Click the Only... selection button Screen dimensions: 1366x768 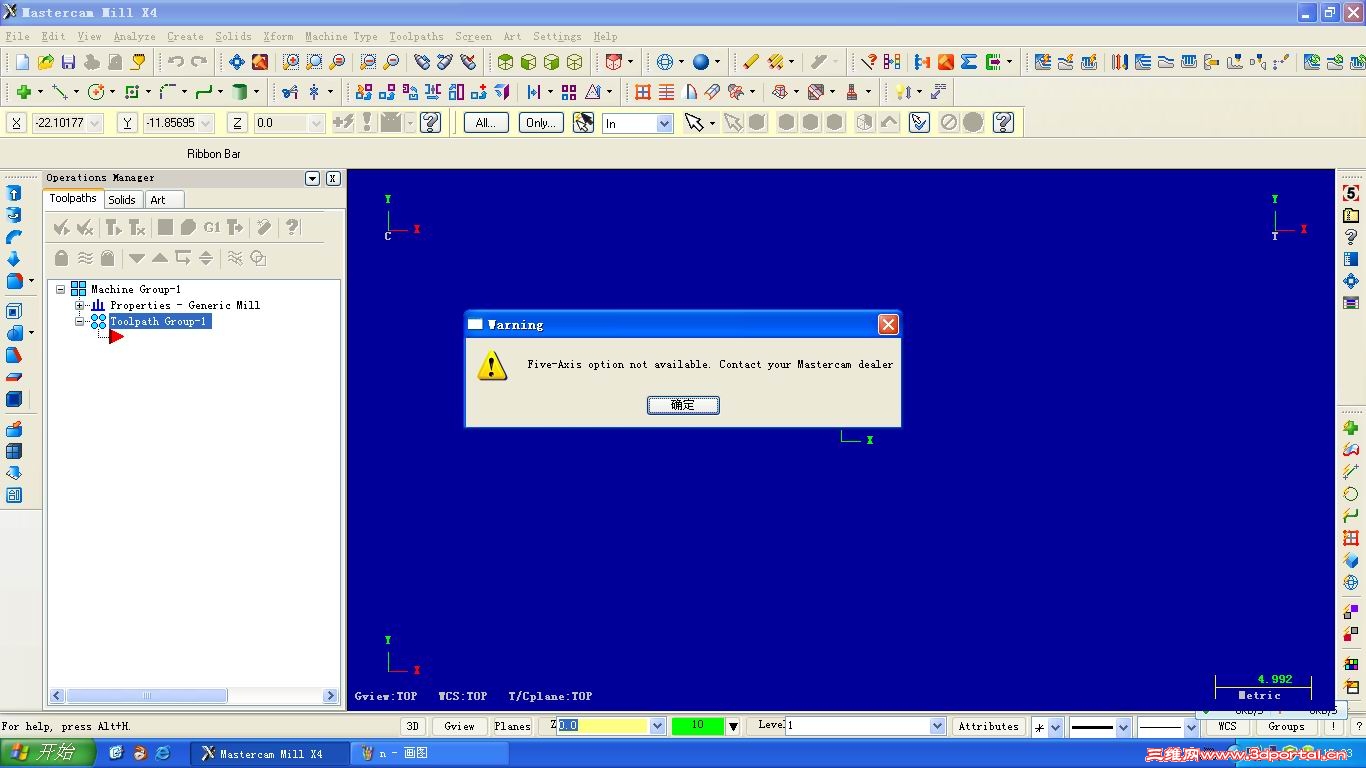[541, 123]
